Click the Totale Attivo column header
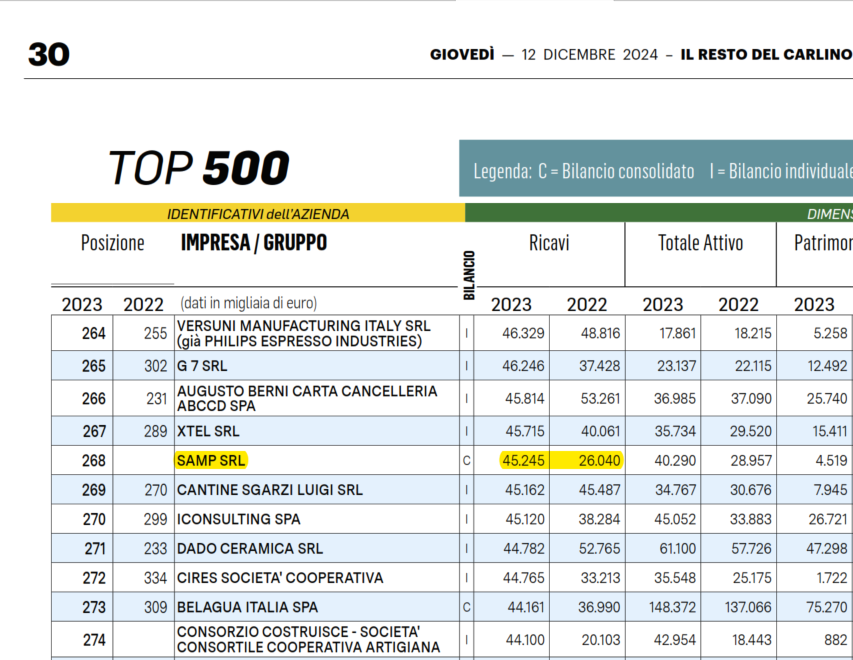853x660 pixels. [x=701, y=243]
